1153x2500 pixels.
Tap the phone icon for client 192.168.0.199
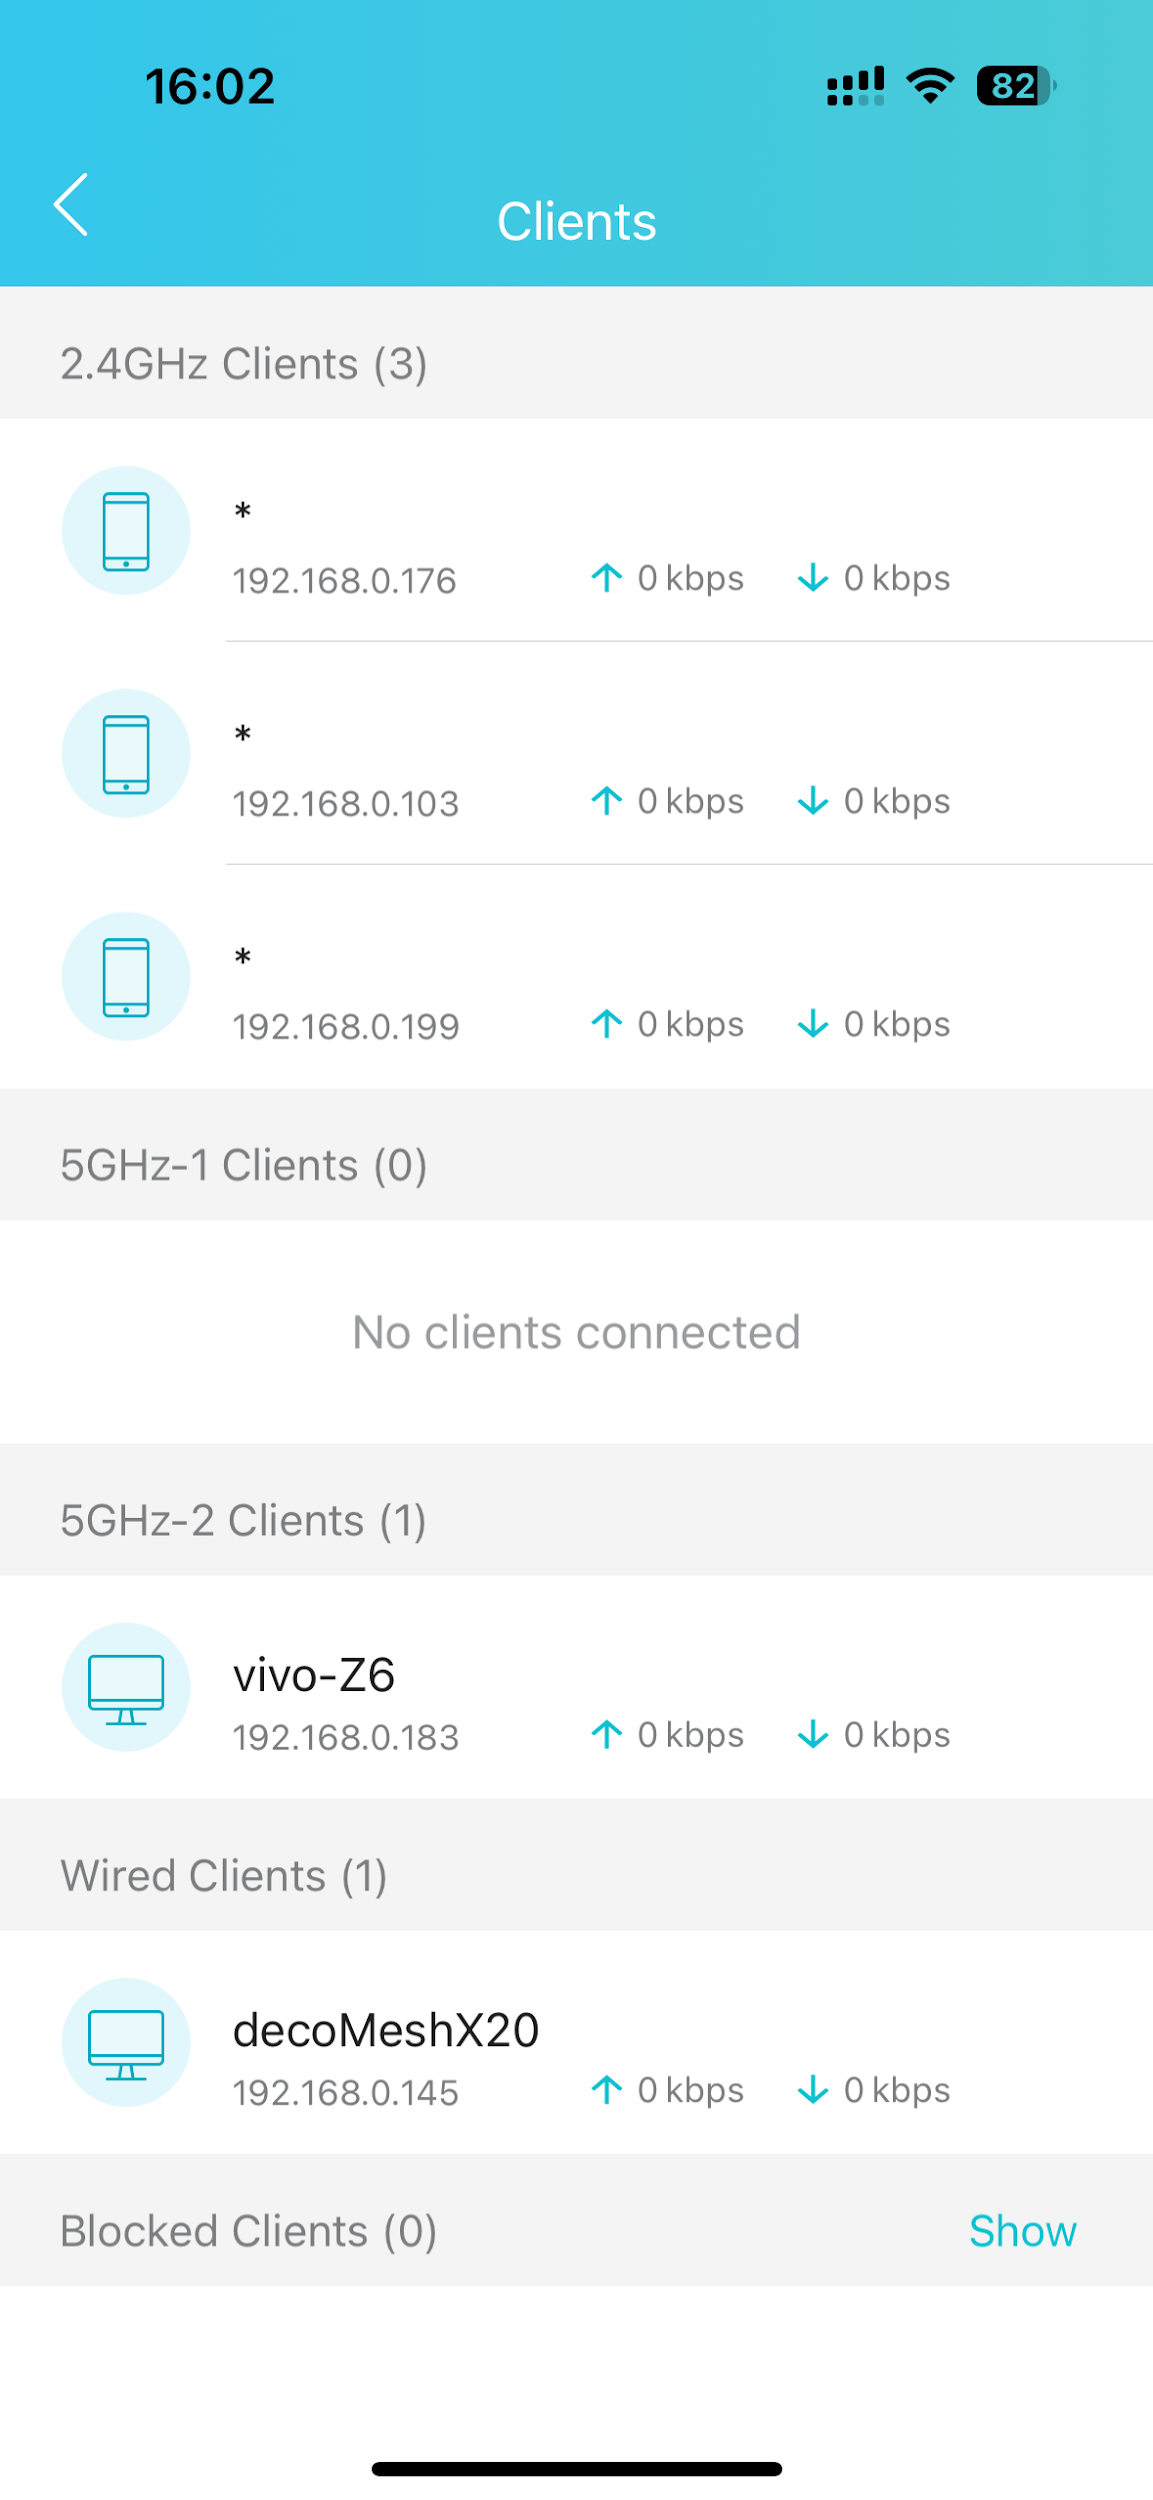point(125,977)
